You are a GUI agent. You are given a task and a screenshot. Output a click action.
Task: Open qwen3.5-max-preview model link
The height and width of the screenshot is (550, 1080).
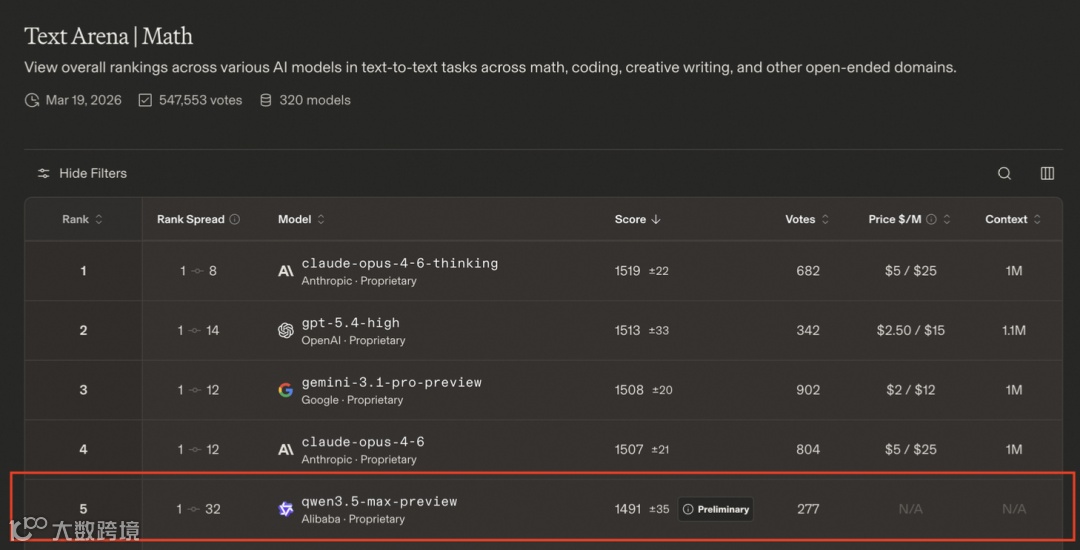(379, 502)
